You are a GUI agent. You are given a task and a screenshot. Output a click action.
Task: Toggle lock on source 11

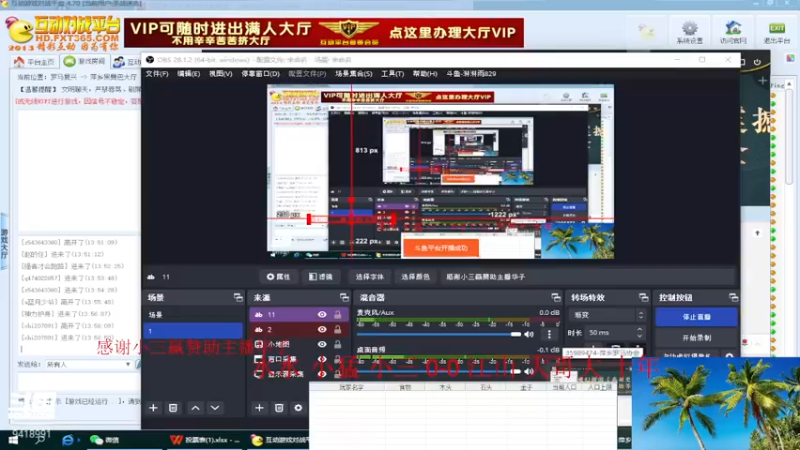(337, 315)
